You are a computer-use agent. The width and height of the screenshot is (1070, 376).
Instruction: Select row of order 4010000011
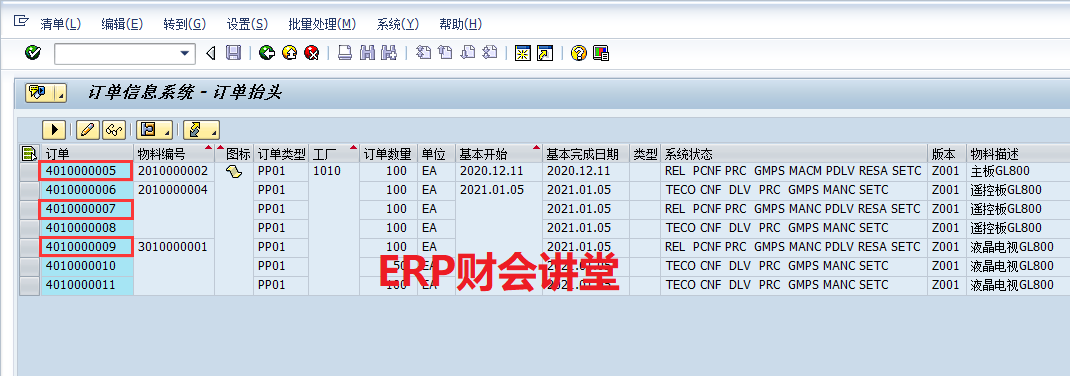29,285
